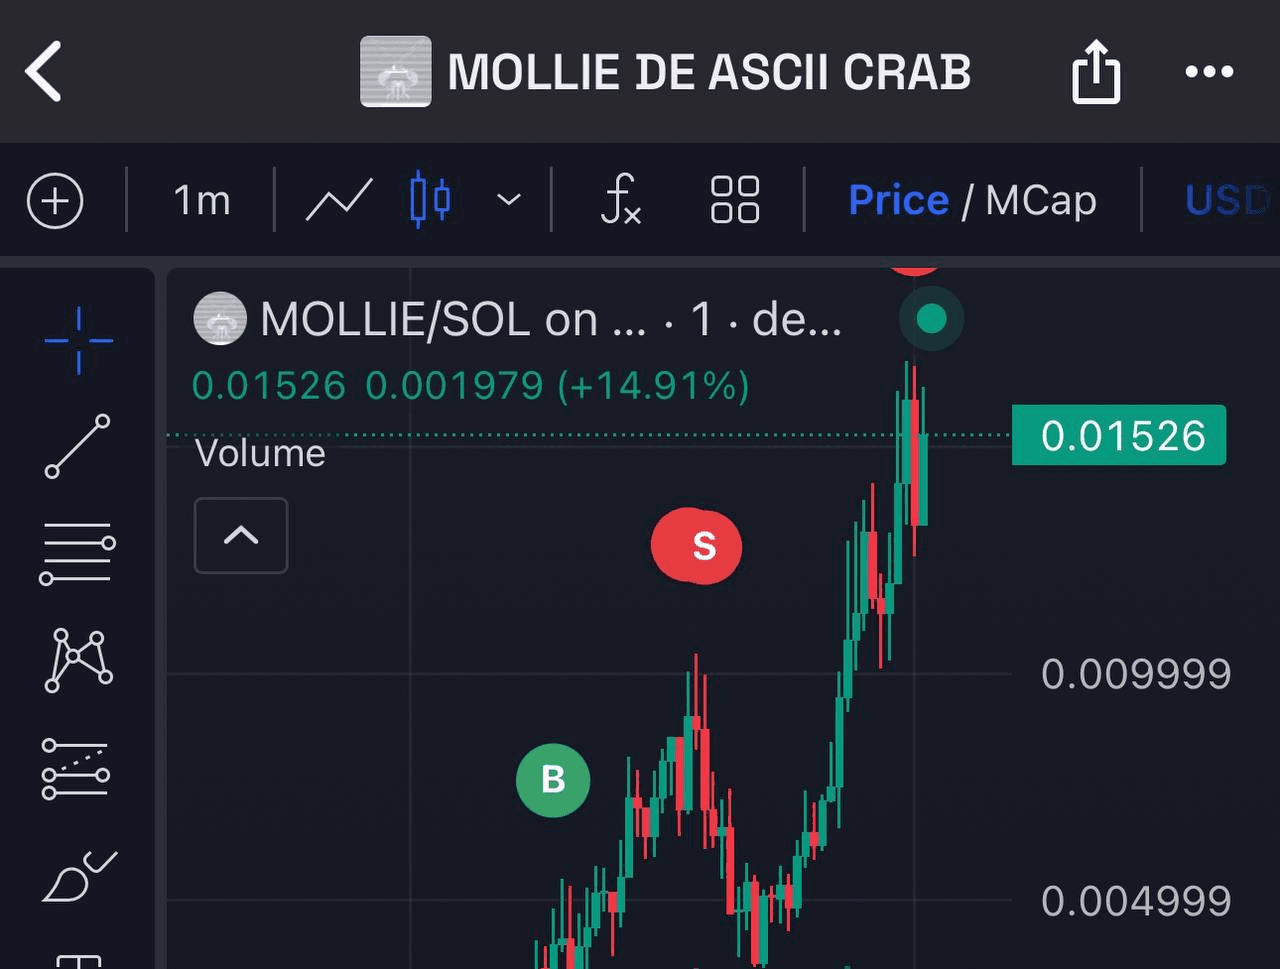Select the trend line drawing tool
Image resolution: width=1280 pixels, height=969 pixels.
pyautogui.click(x=78, y=446)
